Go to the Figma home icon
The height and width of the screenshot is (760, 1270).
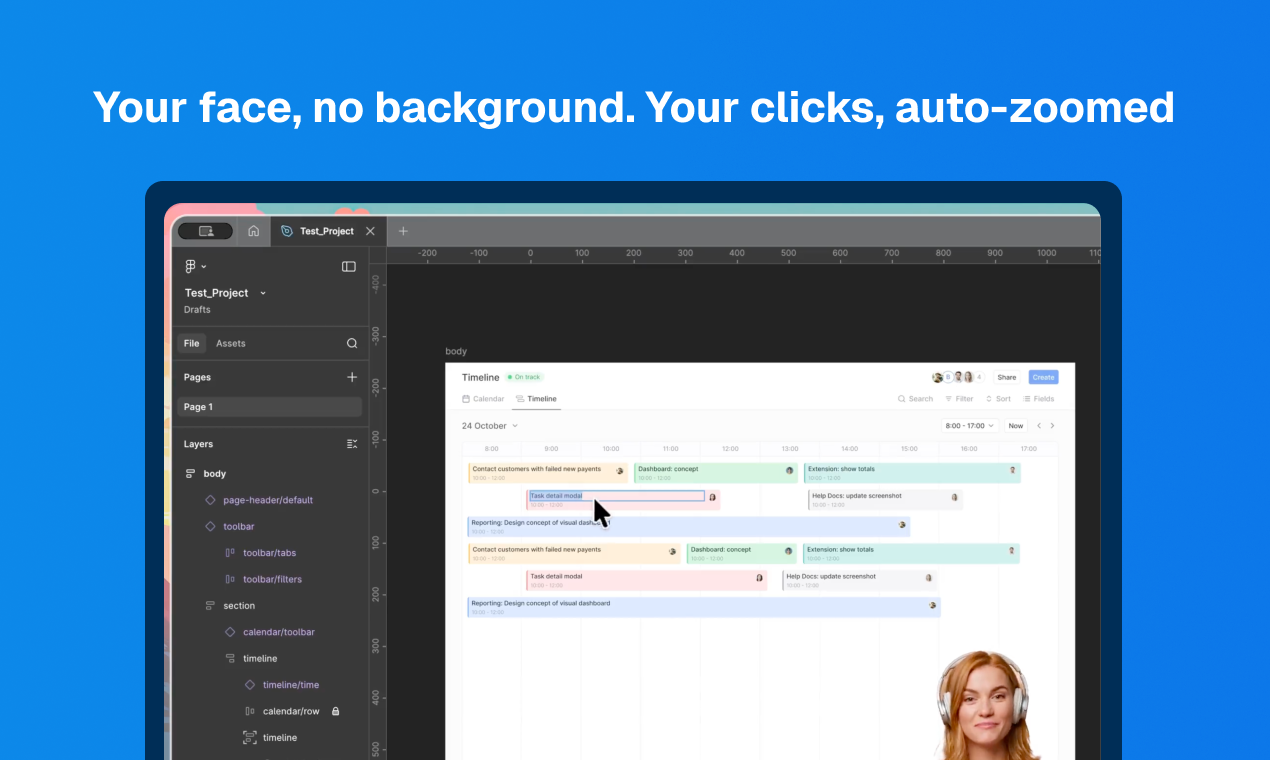(x=254, y=231)
